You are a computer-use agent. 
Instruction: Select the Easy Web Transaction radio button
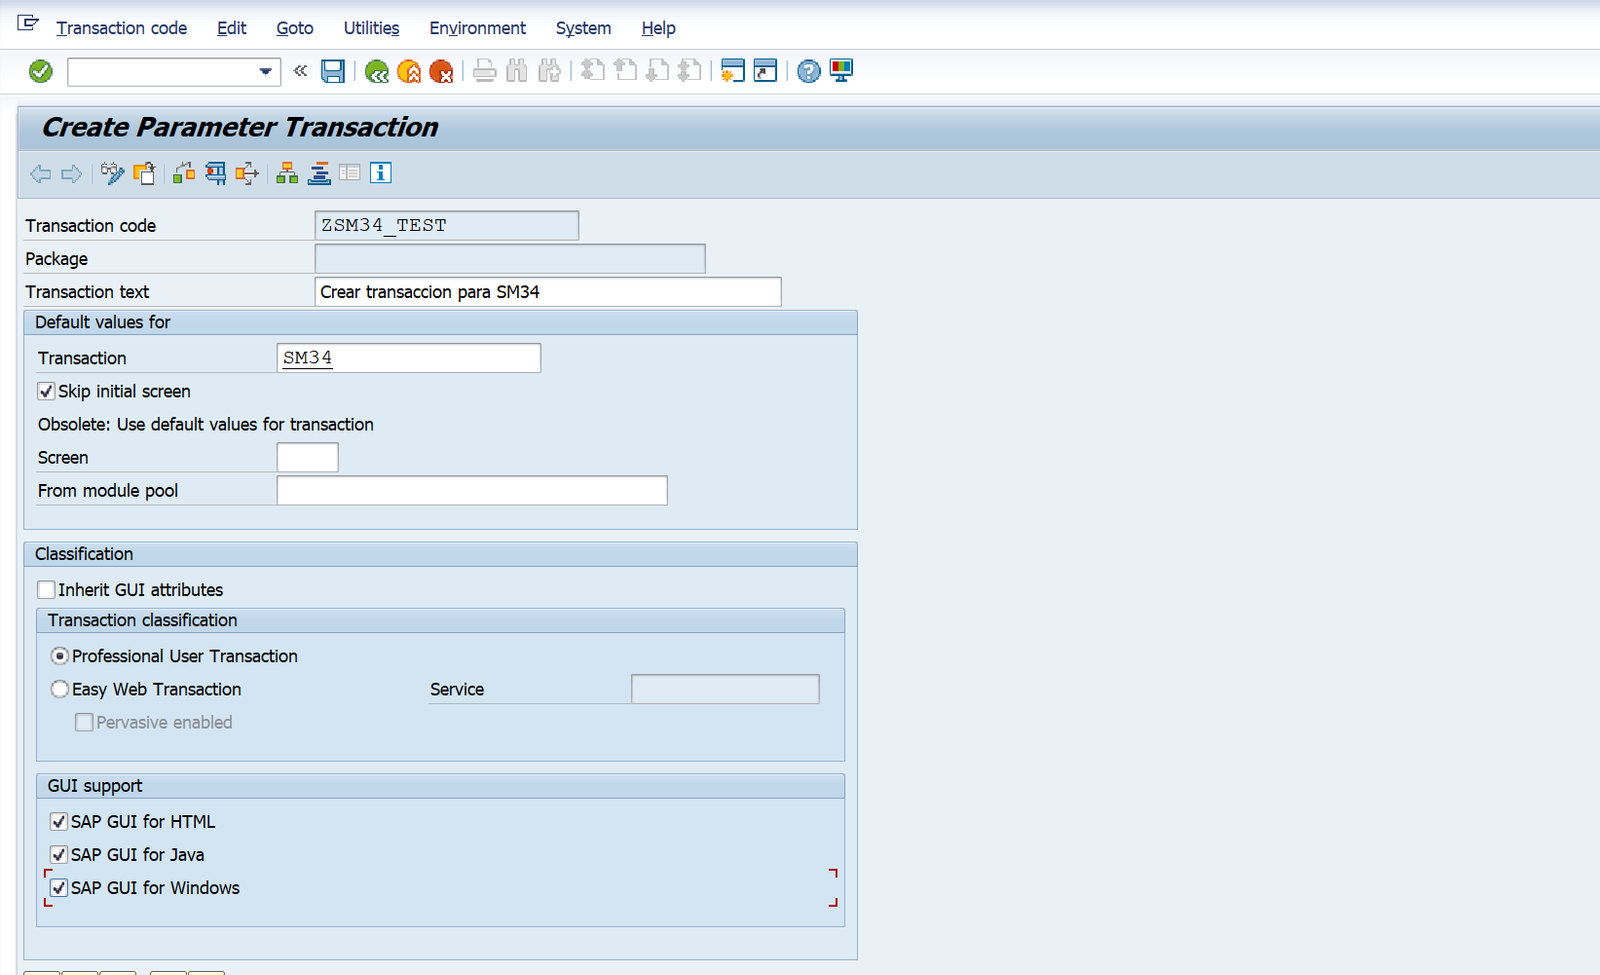click(x=60, y=689)
